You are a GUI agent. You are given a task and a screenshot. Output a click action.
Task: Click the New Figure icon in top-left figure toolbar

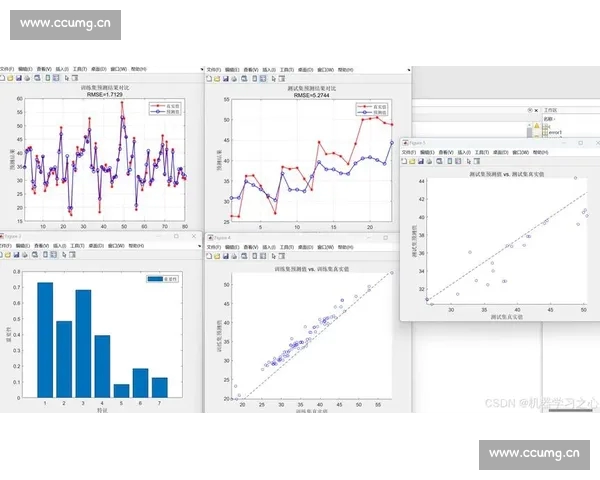4,77
